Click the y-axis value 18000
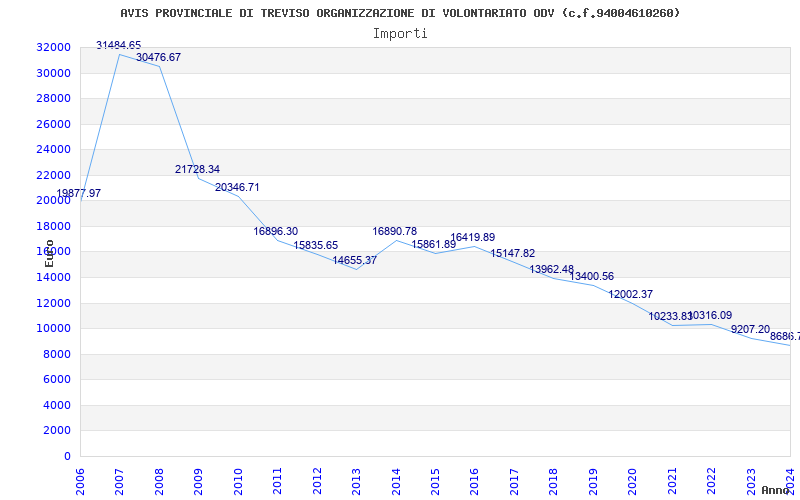800x500 pixels. tap(54, 226)
